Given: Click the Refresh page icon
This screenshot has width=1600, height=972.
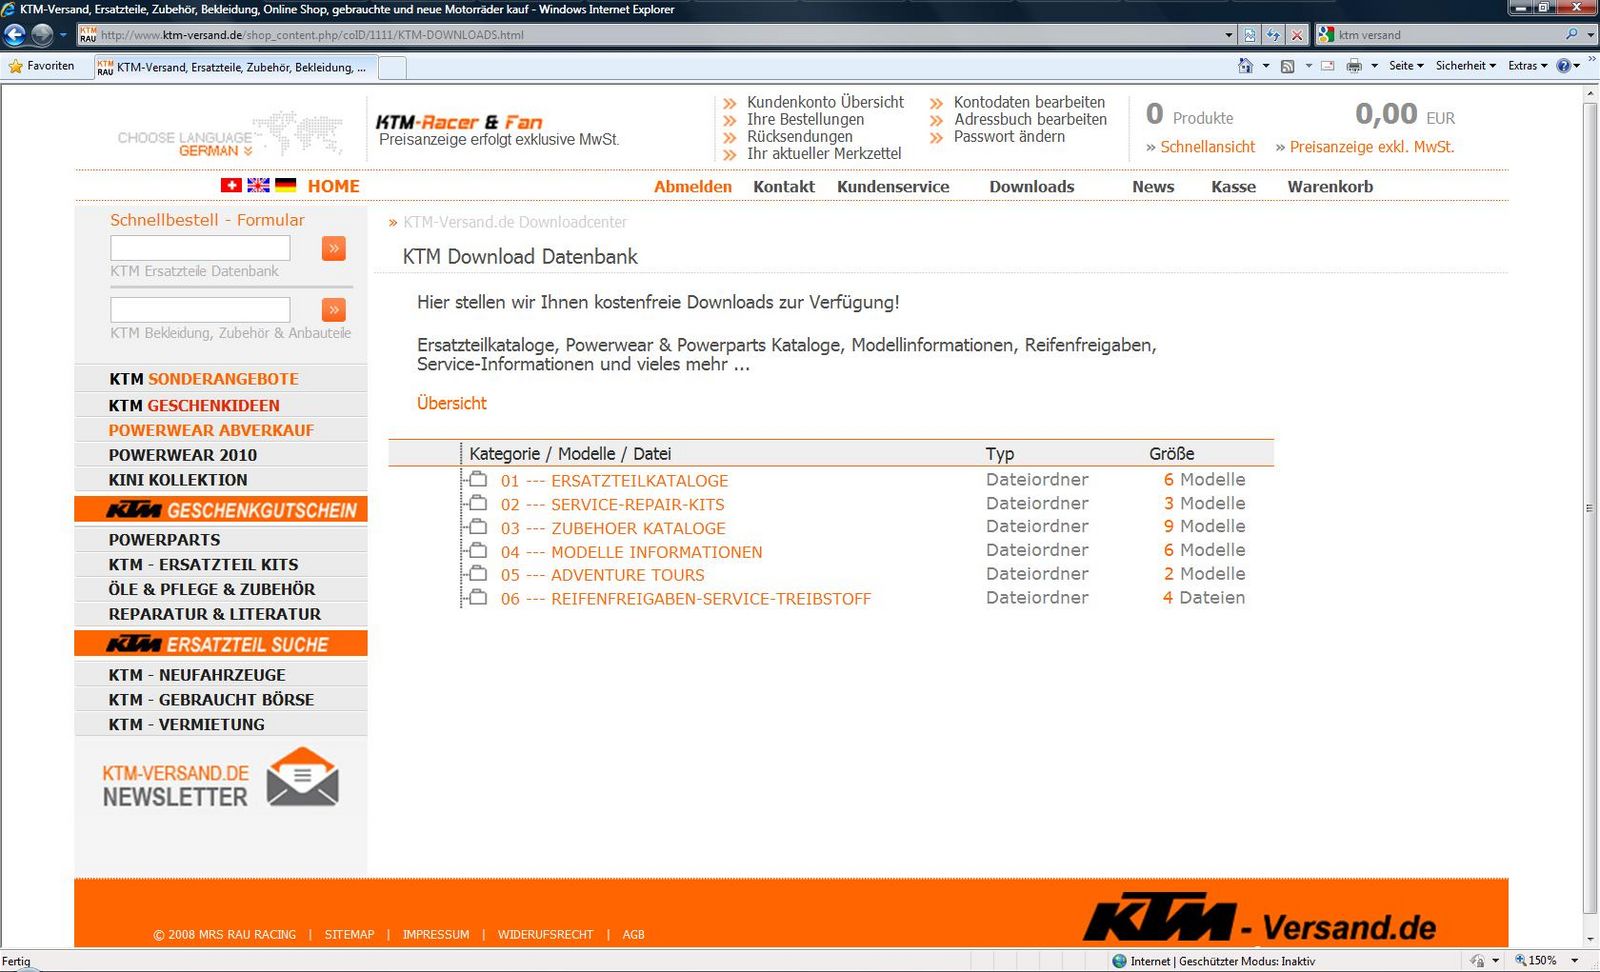Looking at the screenshot, I should [x=1273, y=35].
